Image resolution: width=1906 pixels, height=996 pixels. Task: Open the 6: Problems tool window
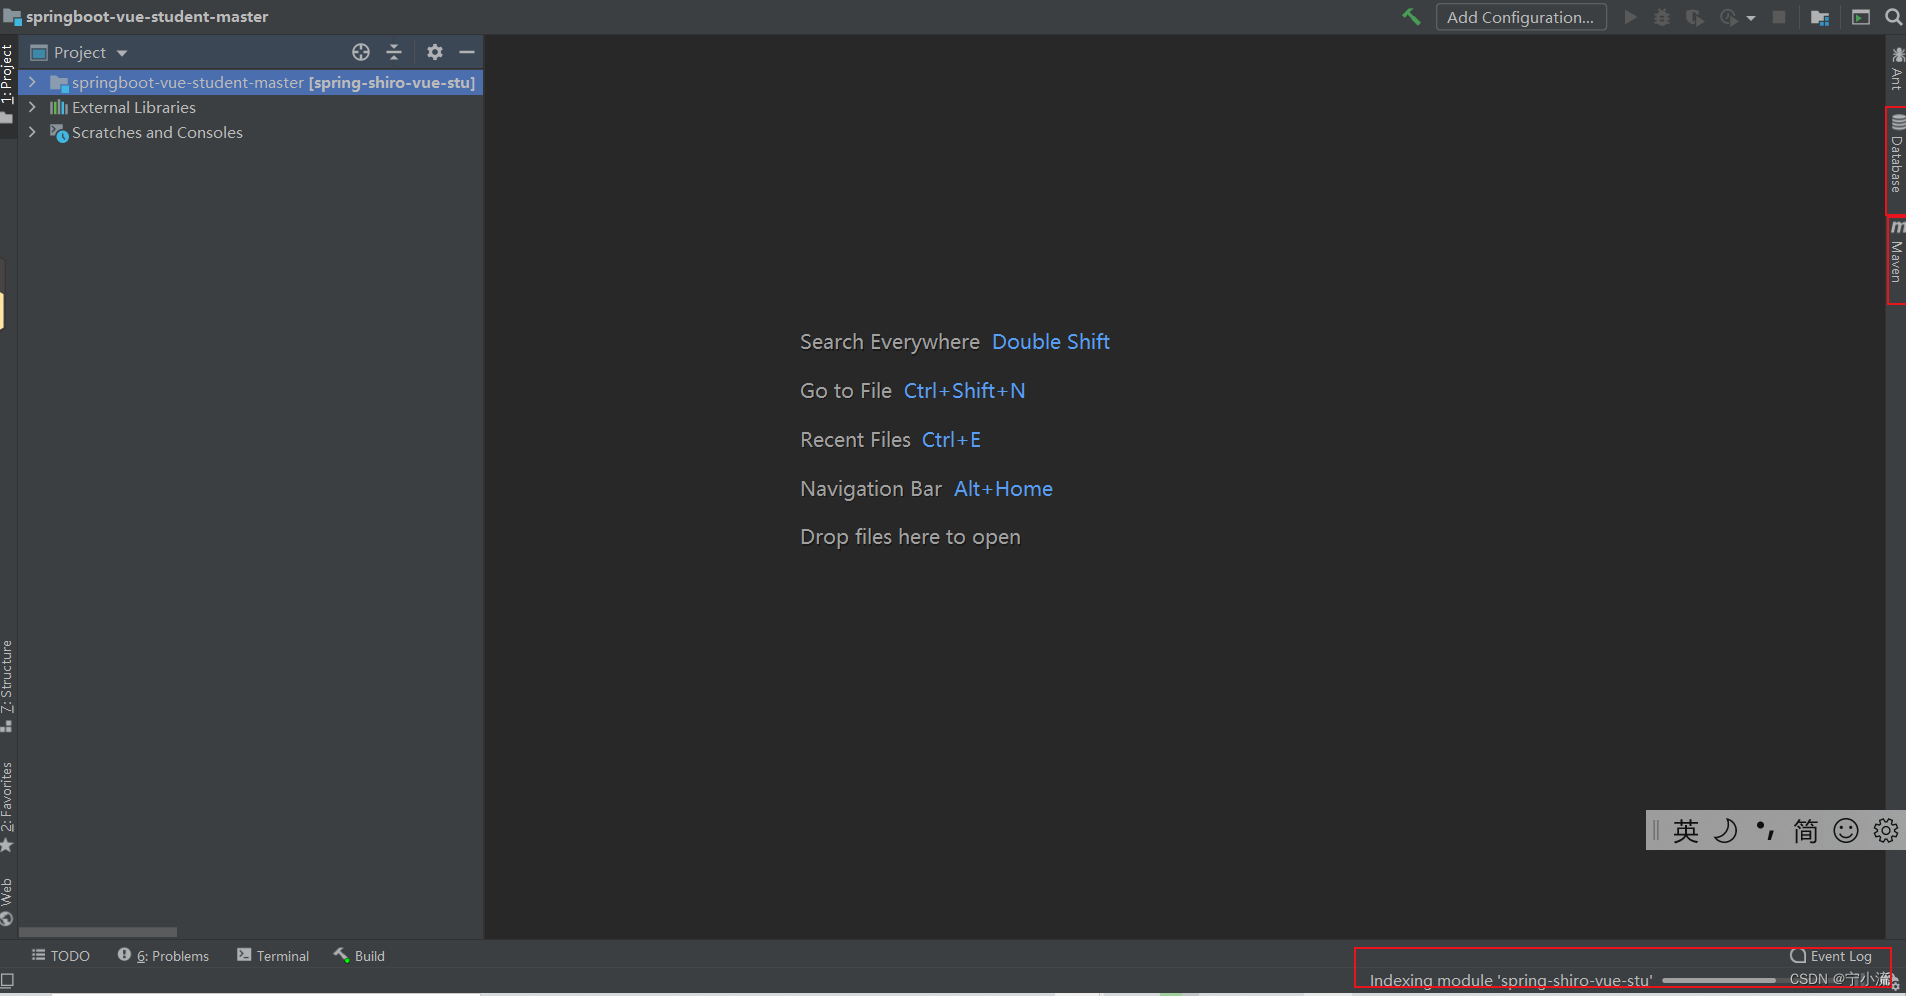(163, 956)
